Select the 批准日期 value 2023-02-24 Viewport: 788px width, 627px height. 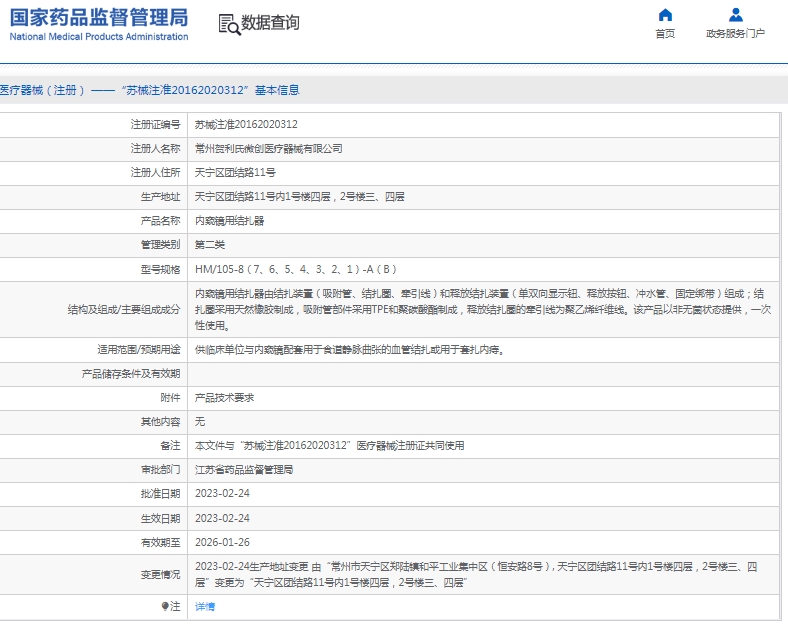point(222,494)
